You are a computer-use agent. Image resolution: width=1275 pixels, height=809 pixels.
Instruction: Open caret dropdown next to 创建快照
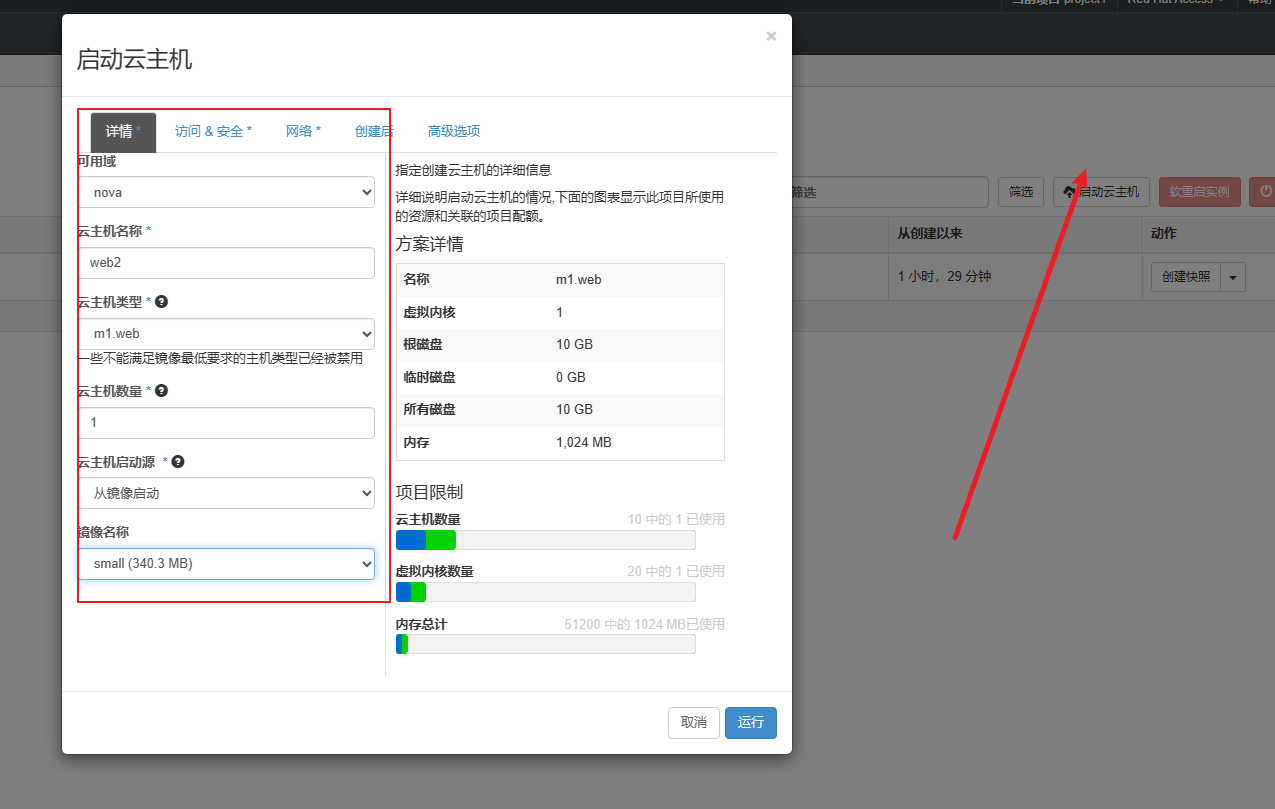point(1233,277)
